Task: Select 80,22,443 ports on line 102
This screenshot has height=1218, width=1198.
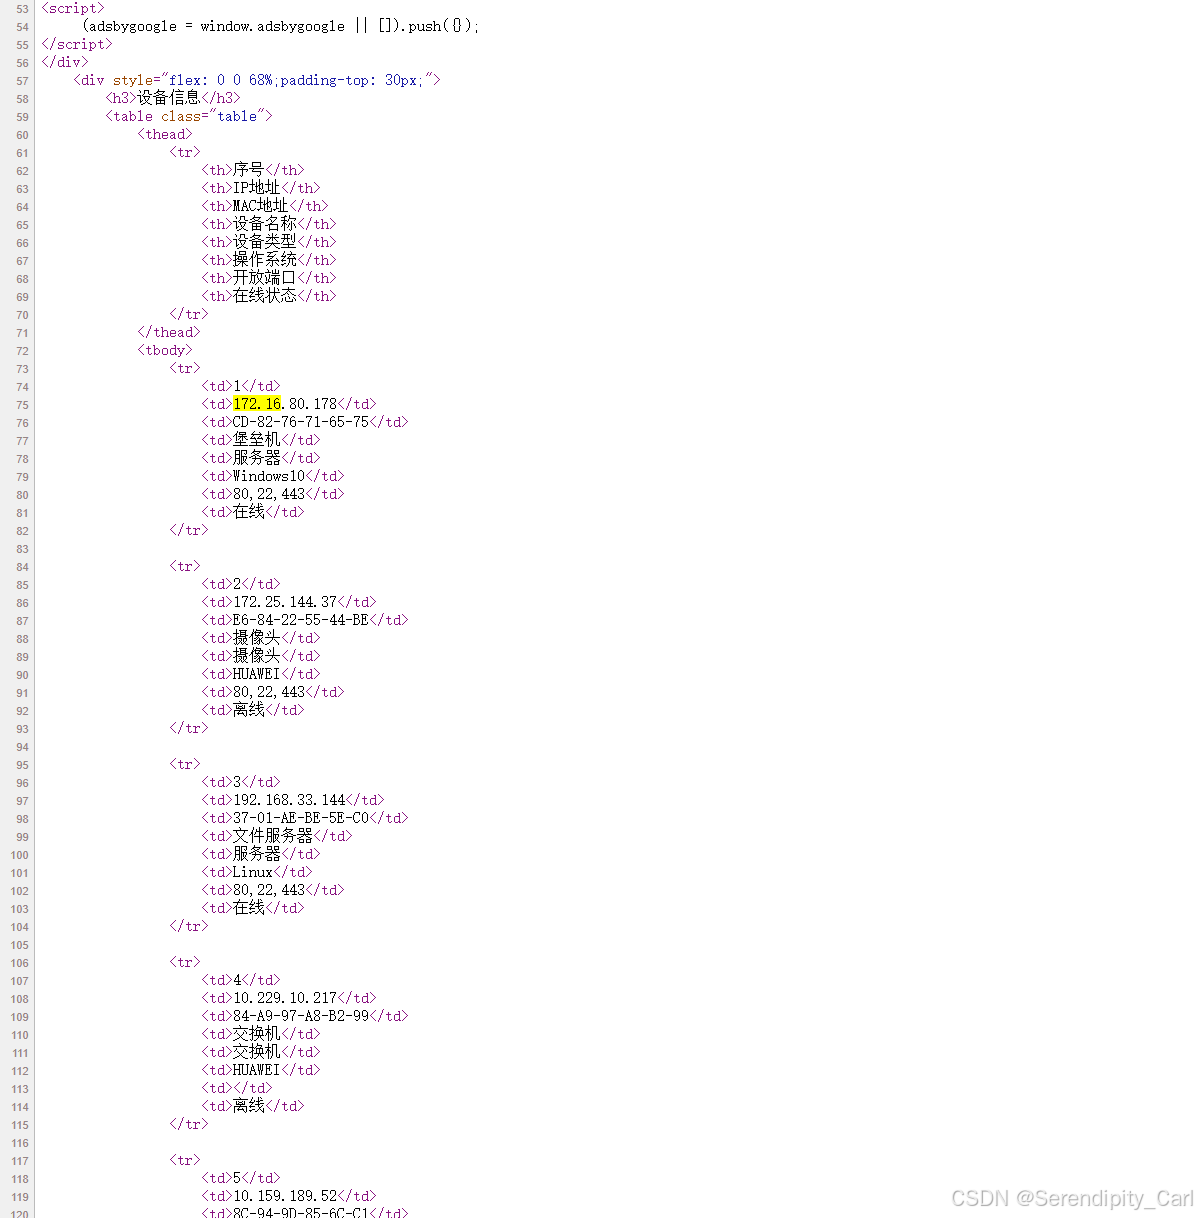Action: (x=269, y=890)
